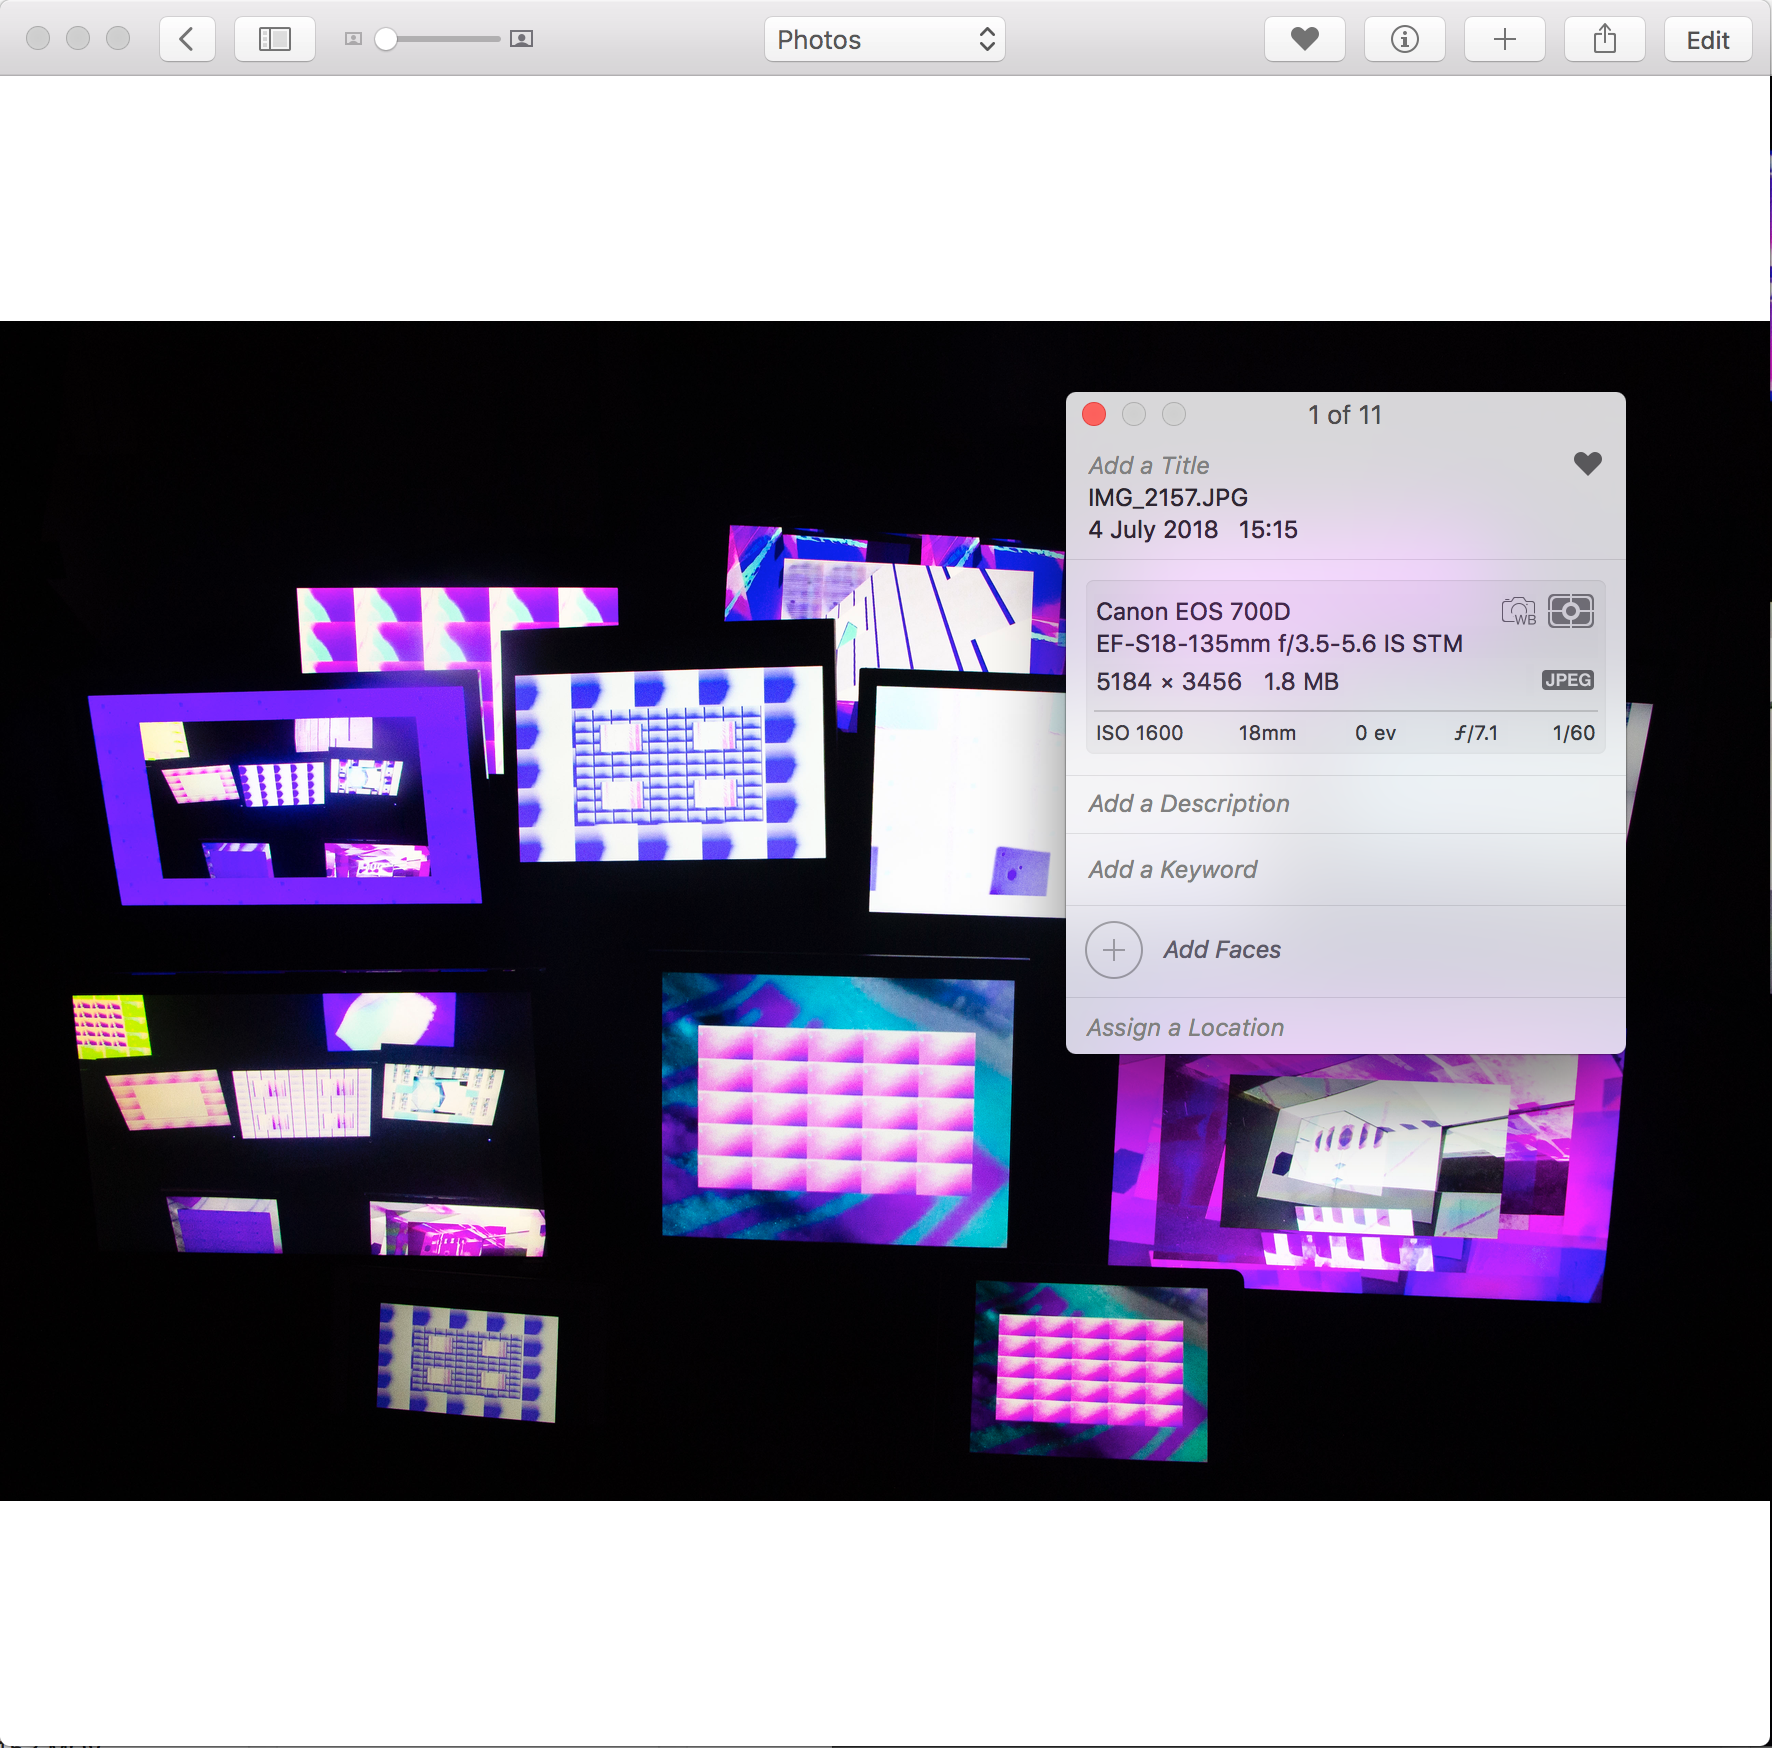Toggle the sidebar view button
Viewport: 1772px width, 1748px height.
(274, 39)
